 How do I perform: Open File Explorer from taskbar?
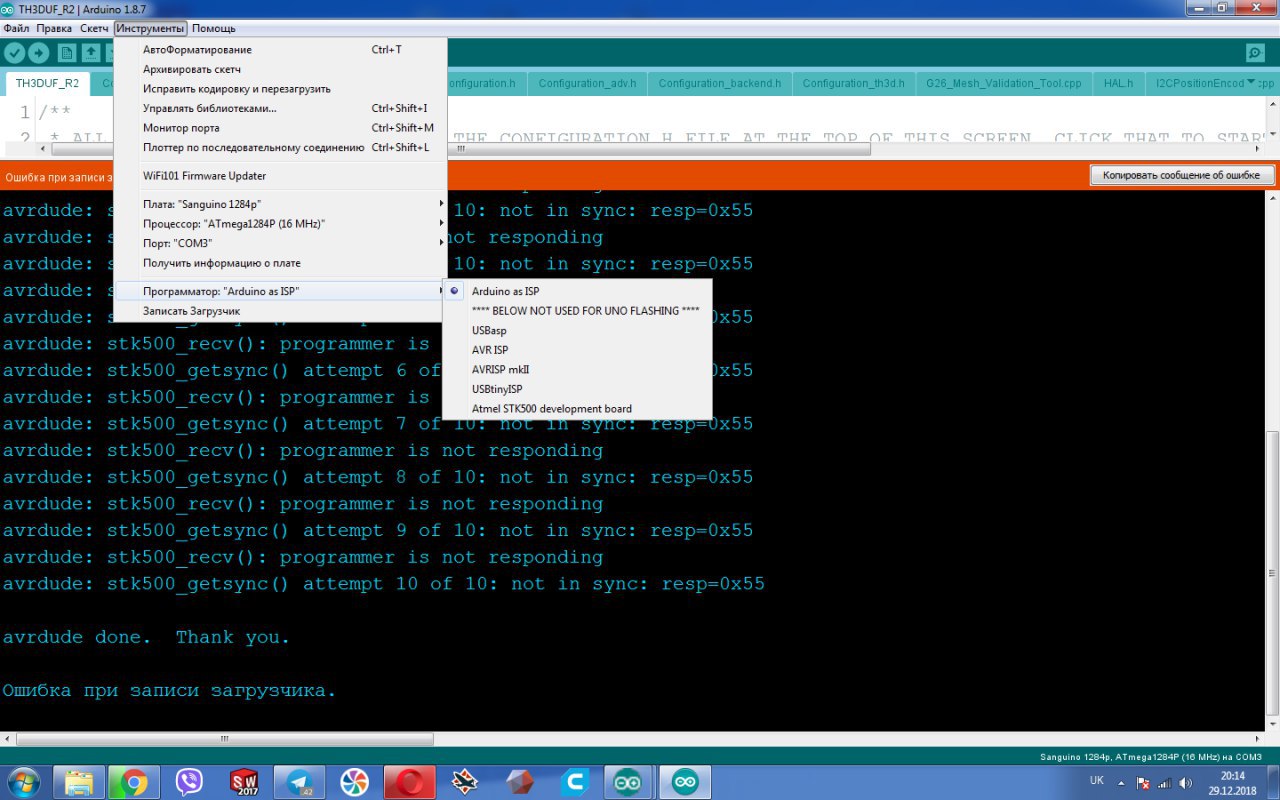79,781
